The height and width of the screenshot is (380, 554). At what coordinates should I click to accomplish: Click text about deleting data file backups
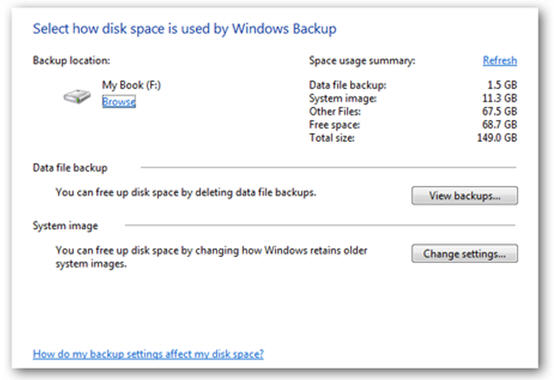(x=186, y=193)
